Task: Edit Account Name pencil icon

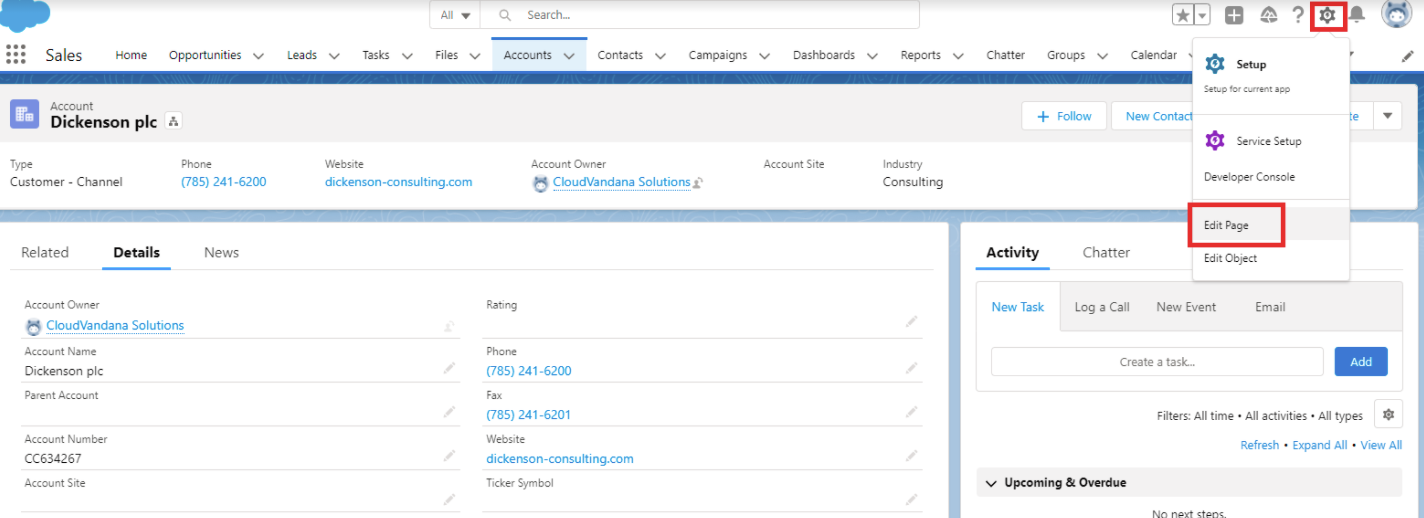Action: point(450,368)
